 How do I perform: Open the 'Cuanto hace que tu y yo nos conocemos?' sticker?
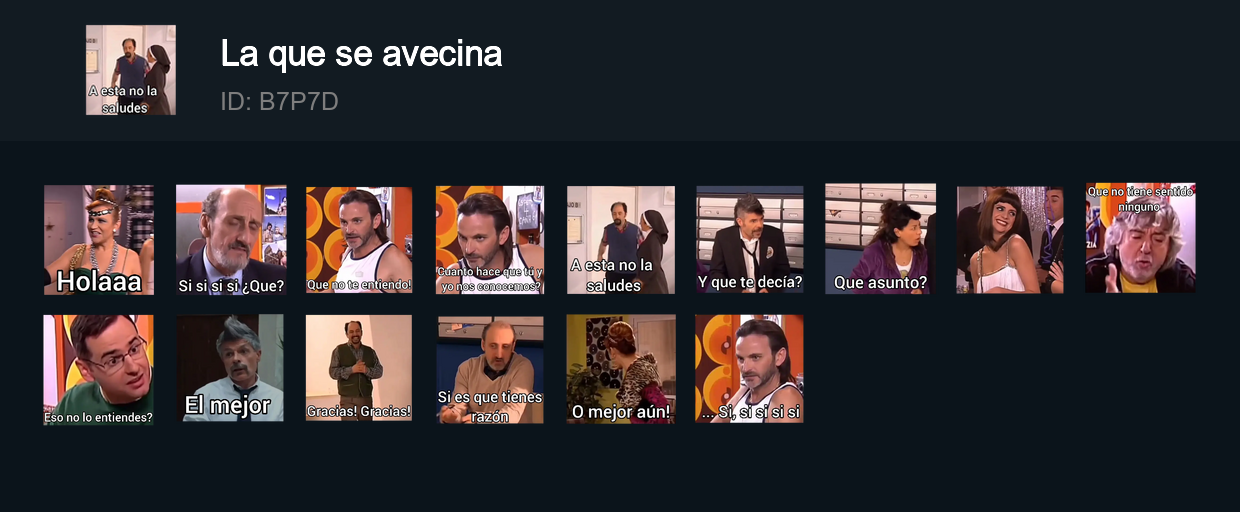pyautogui.click(x=490, y=240)
